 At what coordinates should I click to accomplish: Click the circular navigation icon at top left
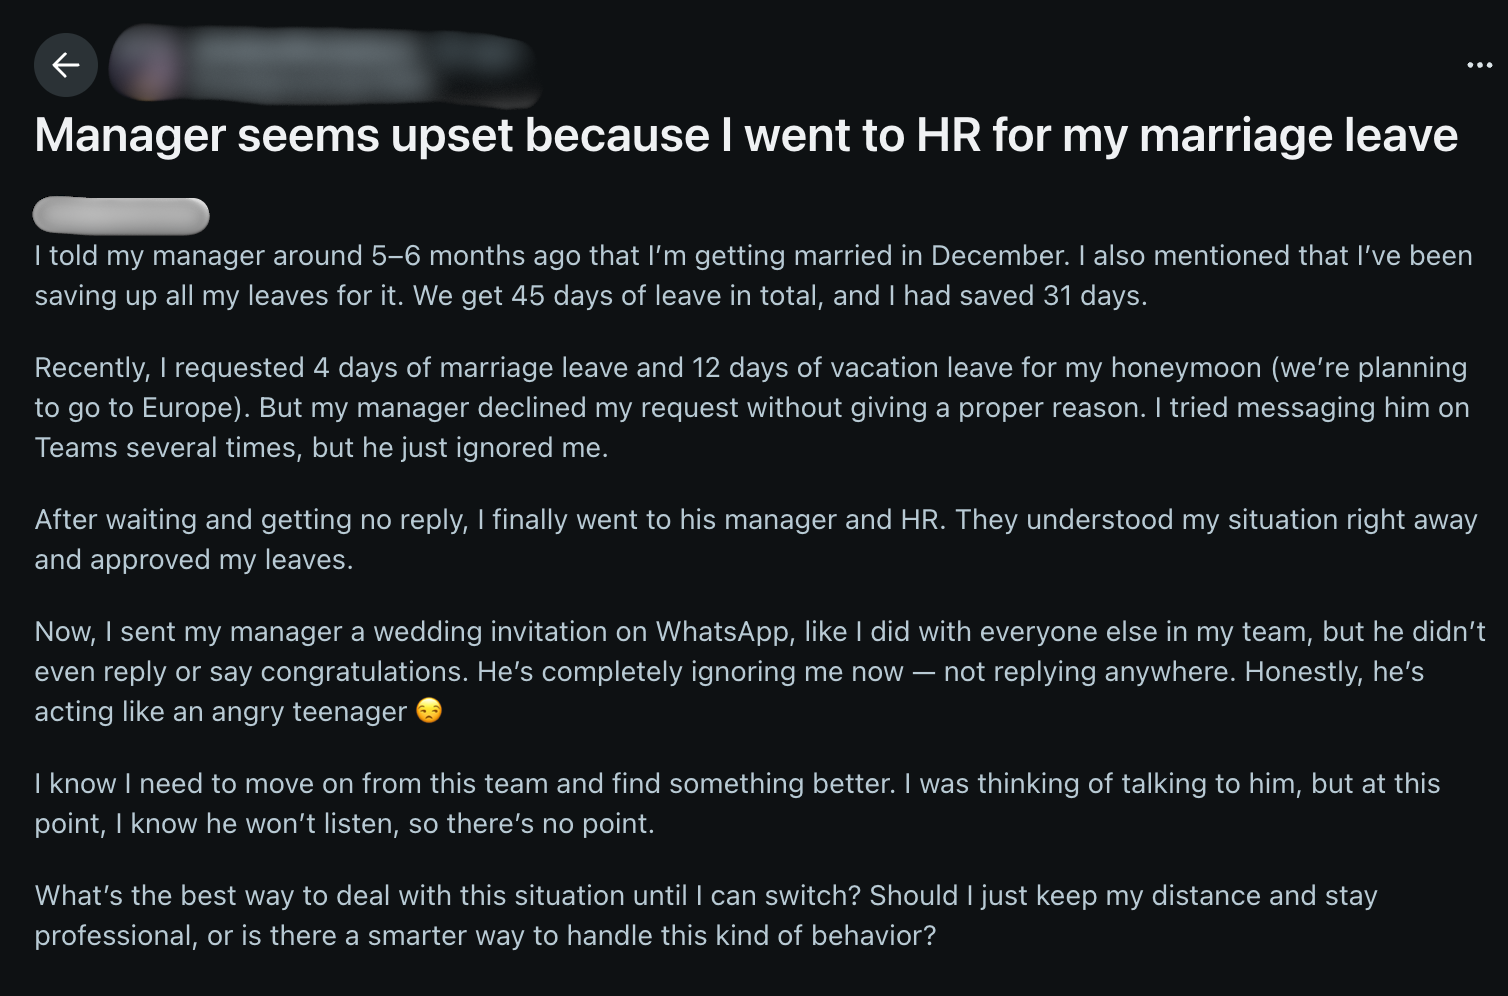coord(66,65)
